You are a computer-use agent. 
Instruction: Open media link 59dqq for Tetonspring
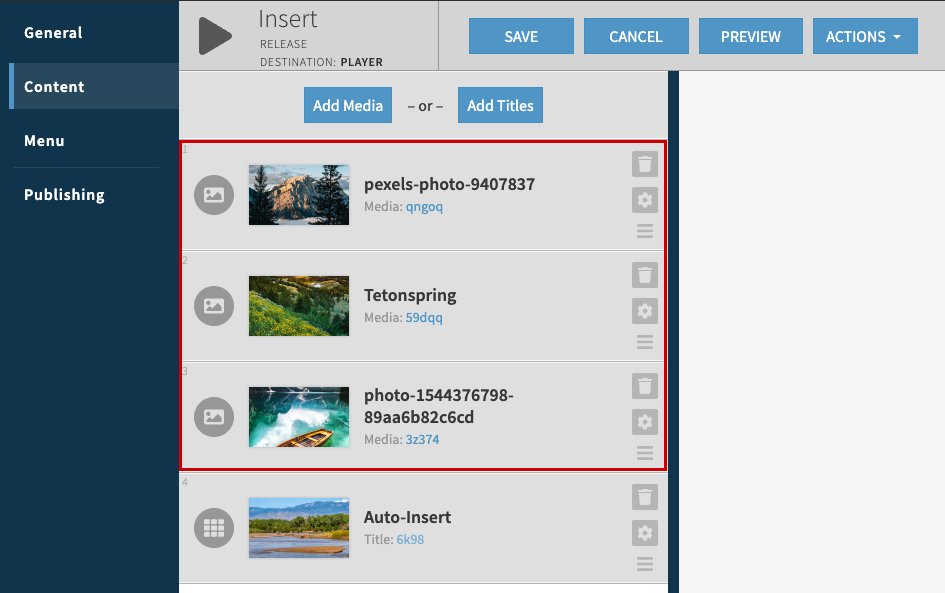pos(423,318)
